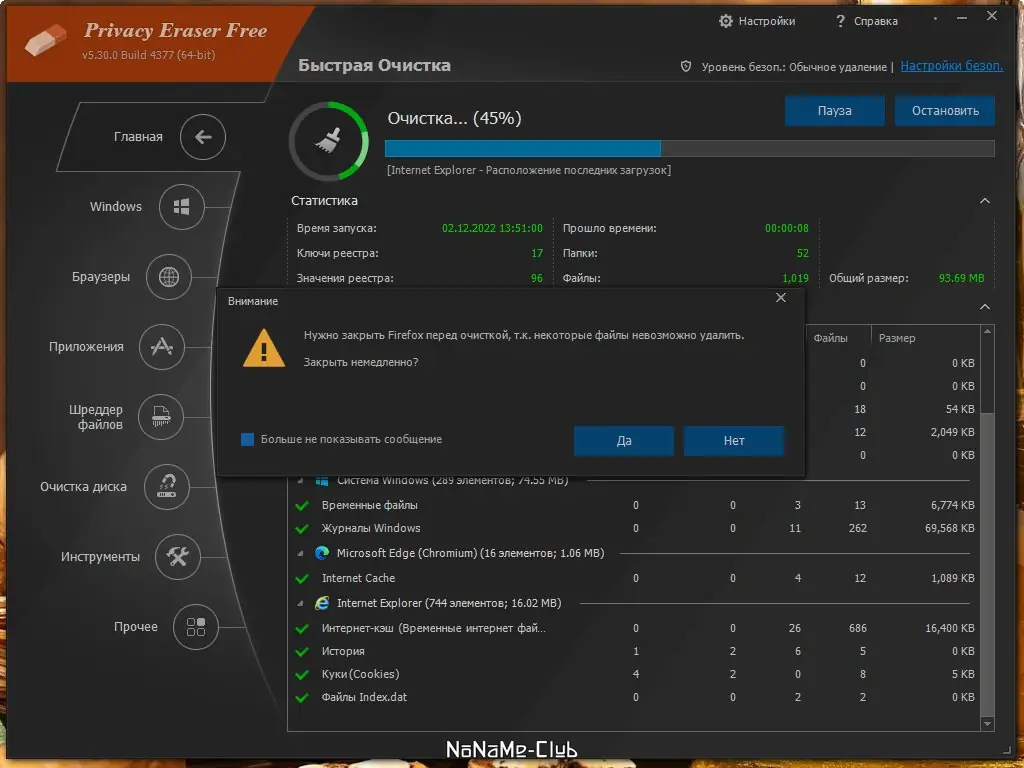The width and height of the screenshot is (1024, 768).
Task: Select the Файлы Index.dat row text
Action: (364, 697)
